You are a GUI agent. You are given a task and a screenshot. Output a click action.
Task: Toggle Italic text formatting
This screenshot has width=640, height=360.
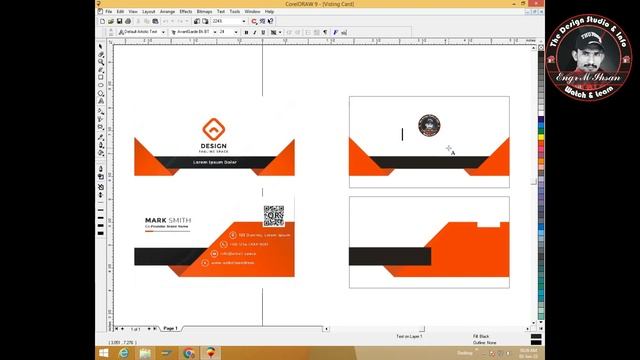255,32
